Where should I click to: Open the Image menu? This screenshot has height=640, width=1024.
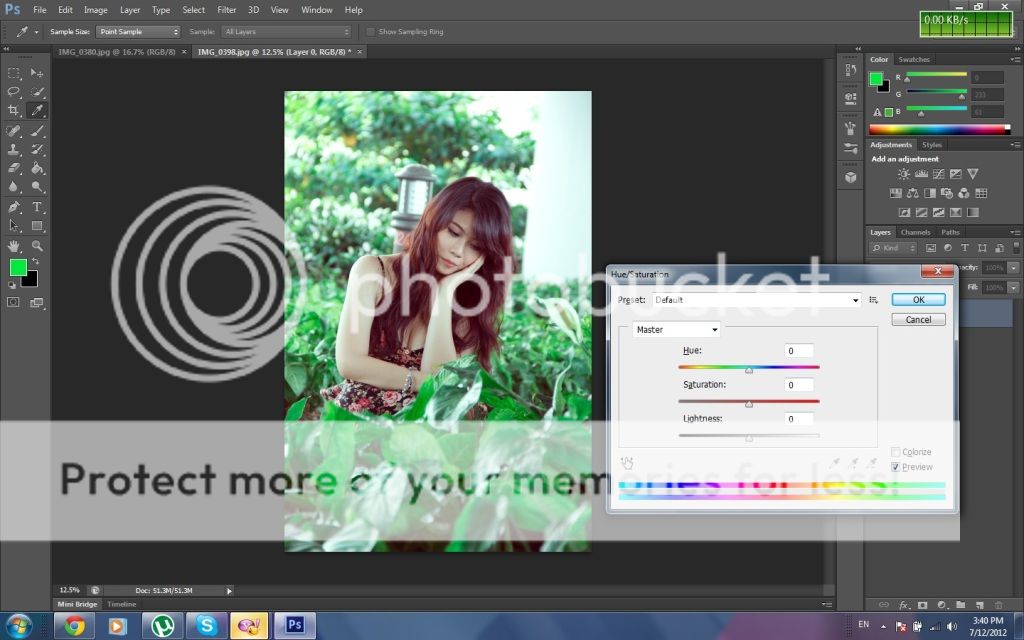[x=95, y=10]
